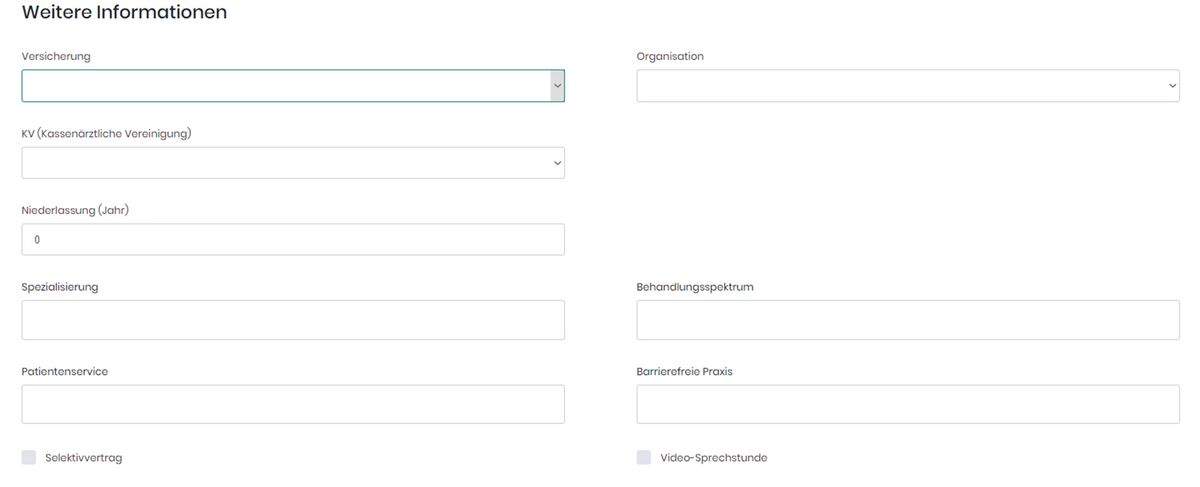Click the Niederlassung (Jahr) input field
Viewport: 1200px width, 487px height.
[x=293, y=239]
